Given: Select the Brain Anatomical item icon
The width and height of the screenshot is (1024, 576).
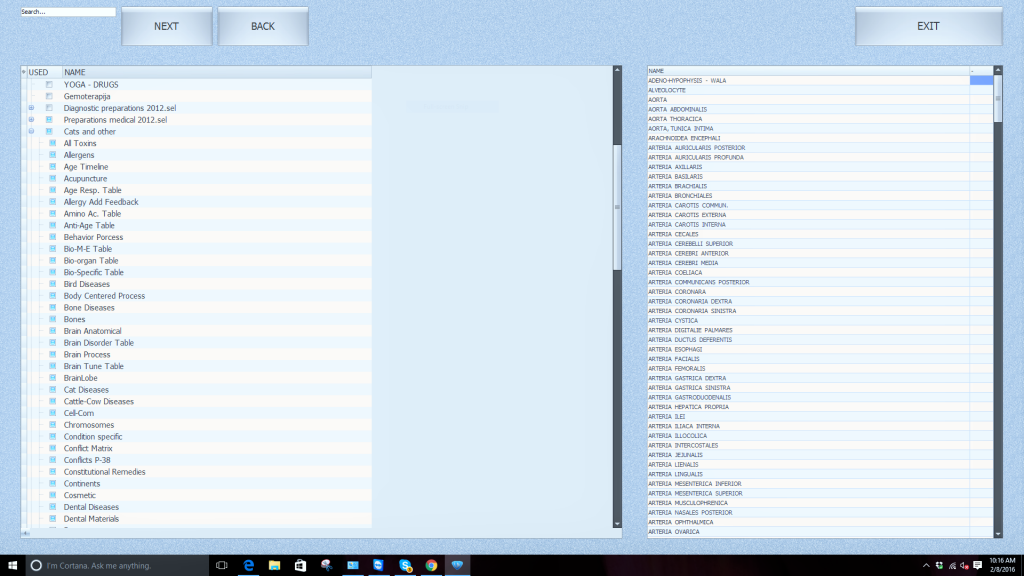Looking at the screenshot, I should (x=53, y=331).
